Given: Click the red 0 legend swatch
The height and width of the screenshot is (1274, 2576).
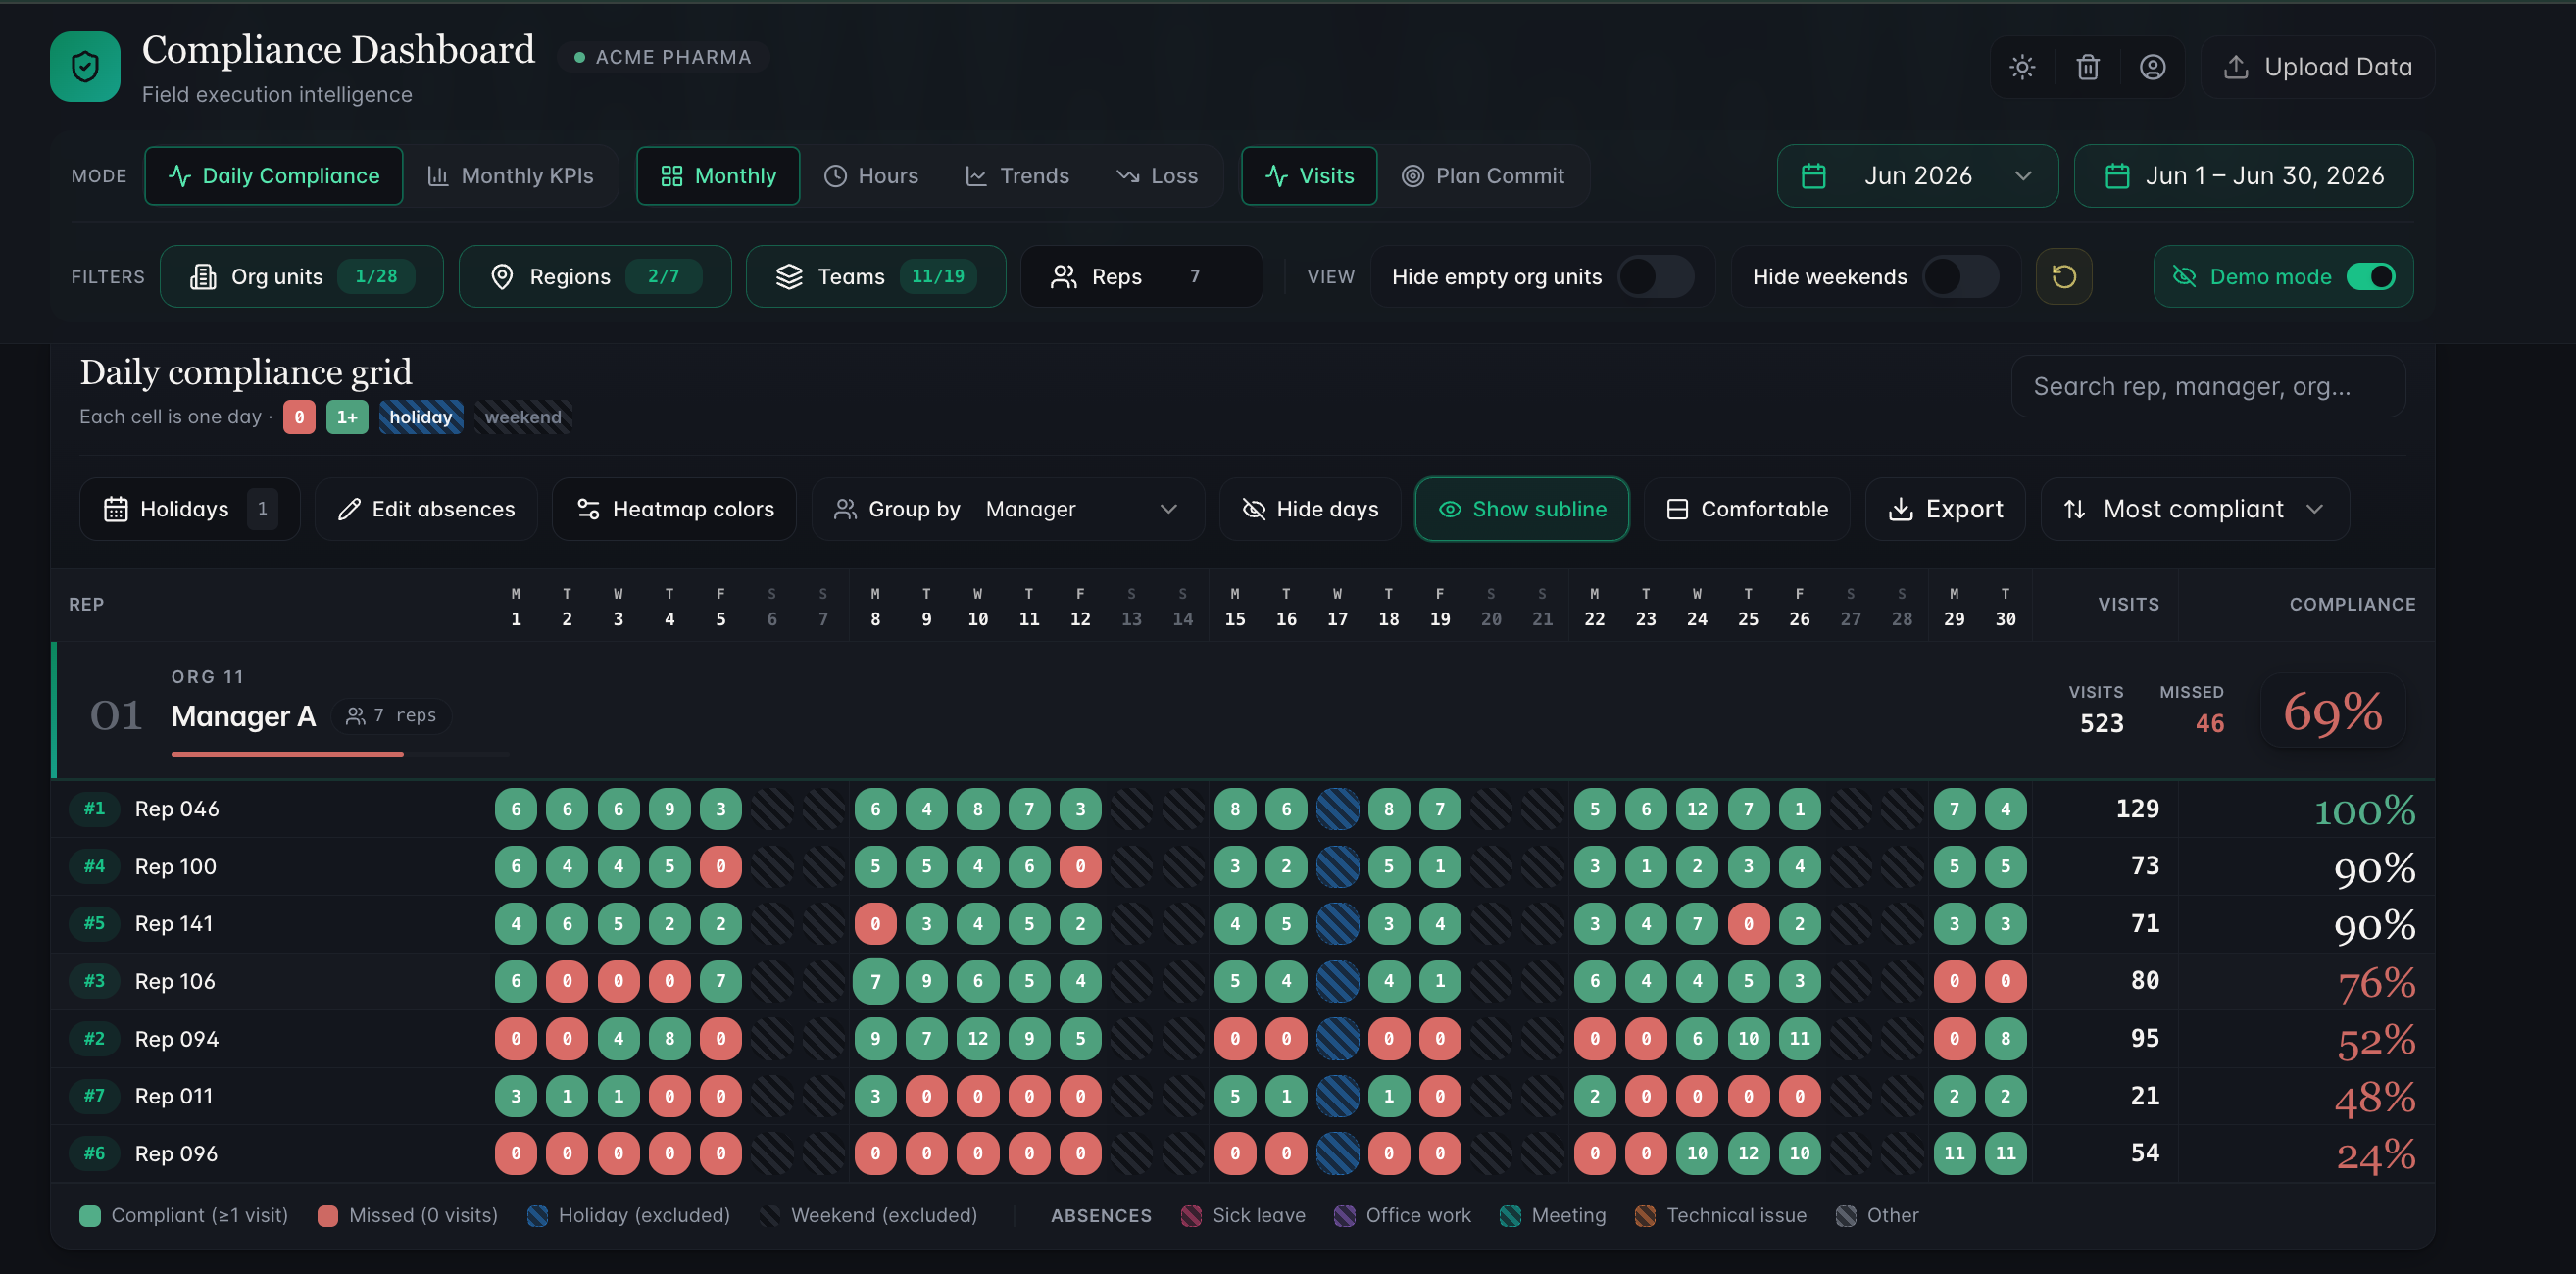Looking at the screenshot, I should pyautogui.click(x=299, y=417).
